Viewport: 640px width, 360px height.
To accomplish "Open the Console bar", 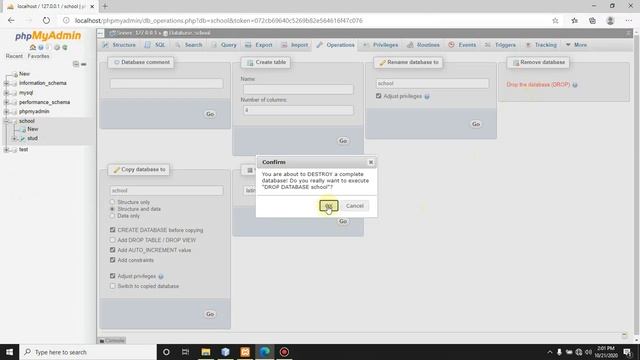I will (x=112, y=340).
